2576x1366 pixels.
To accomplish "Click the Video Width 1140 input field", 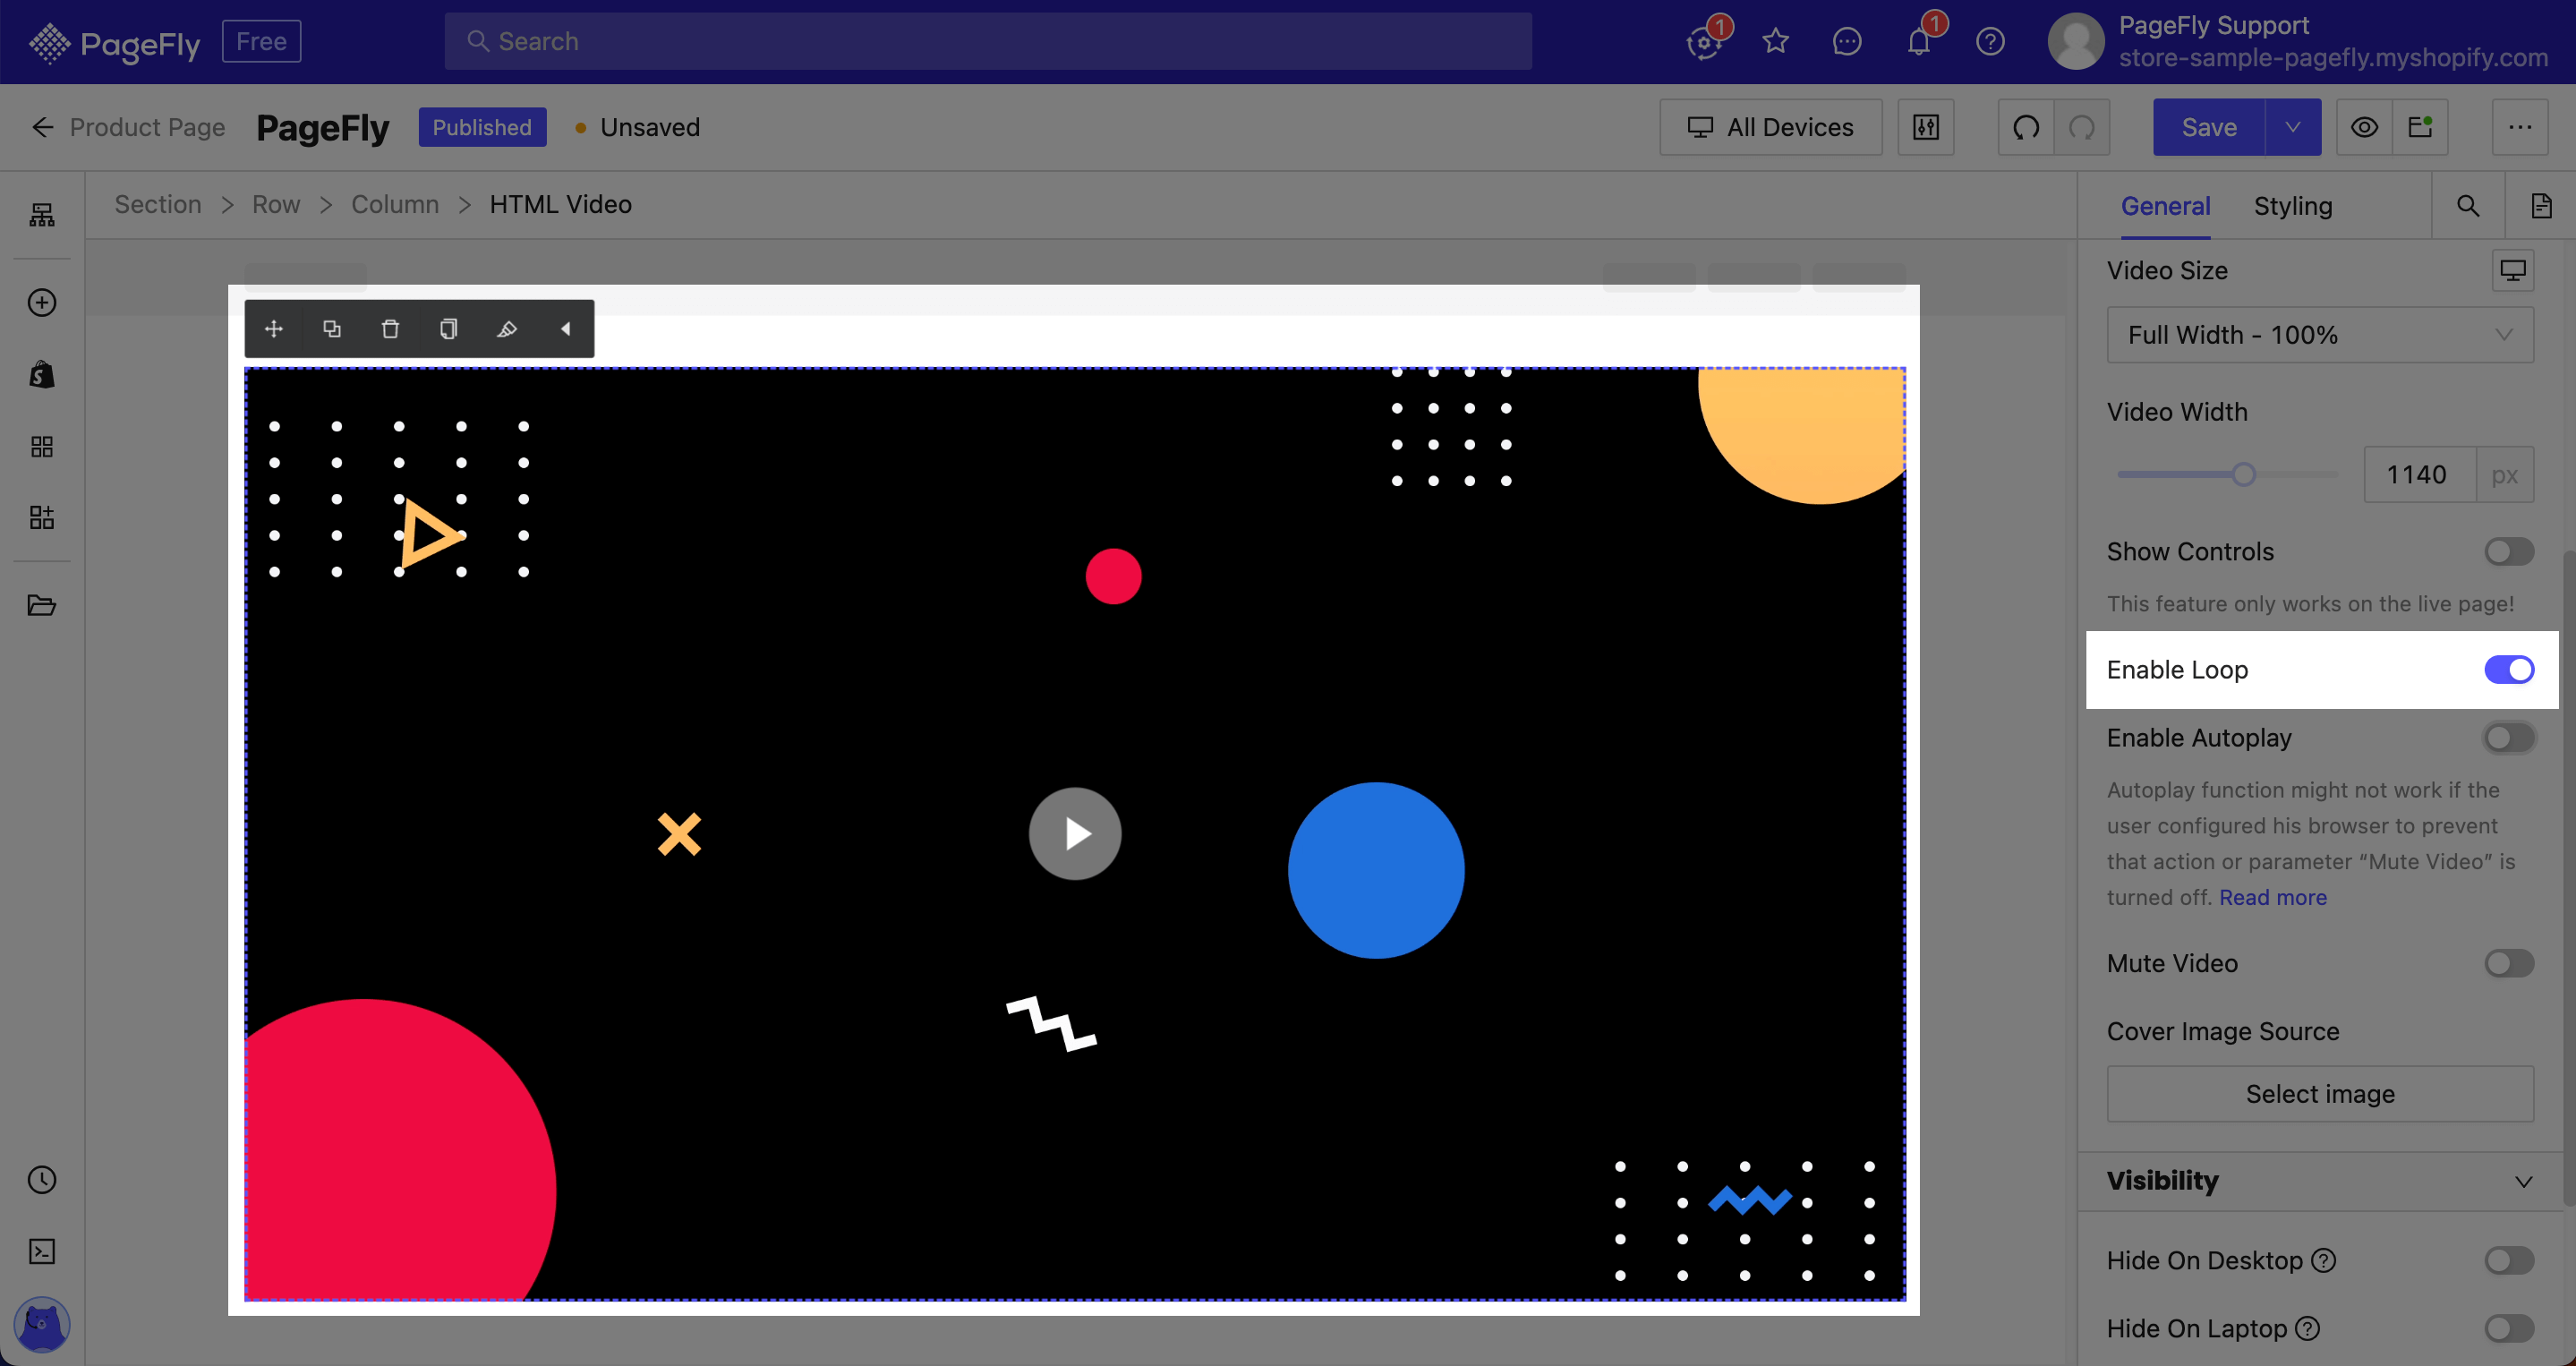I will (2419, 474).
